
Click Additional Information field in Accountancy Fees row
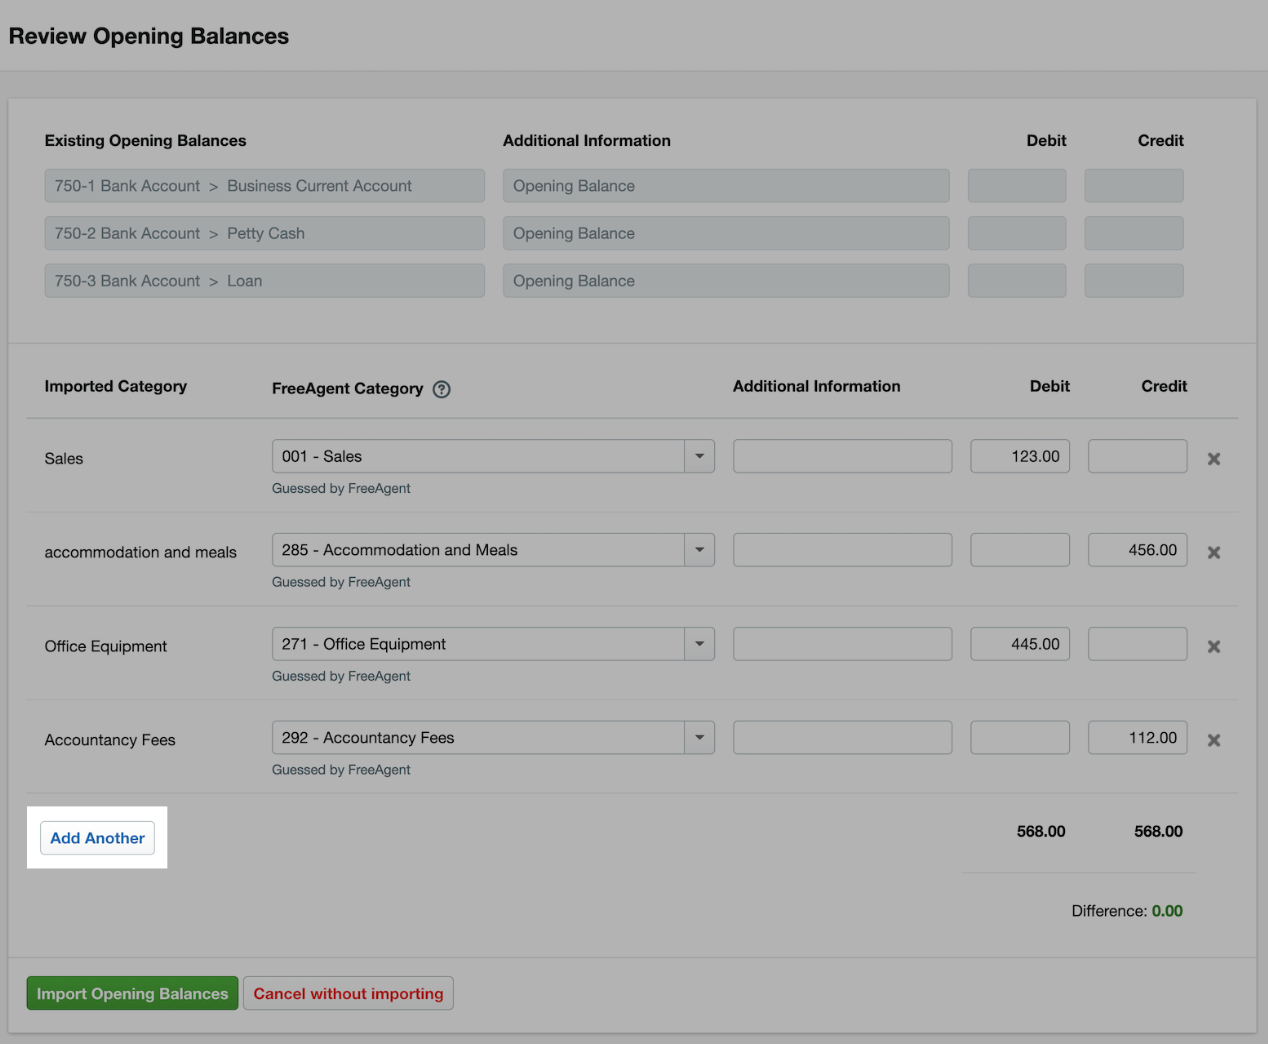(842, 737)
